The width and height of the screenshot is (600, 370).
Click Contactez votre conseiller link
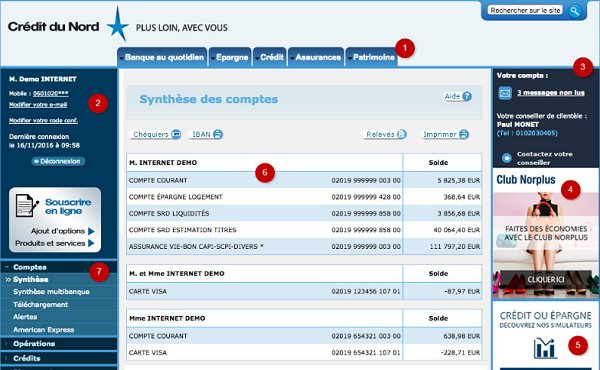(x=545, y=158)
